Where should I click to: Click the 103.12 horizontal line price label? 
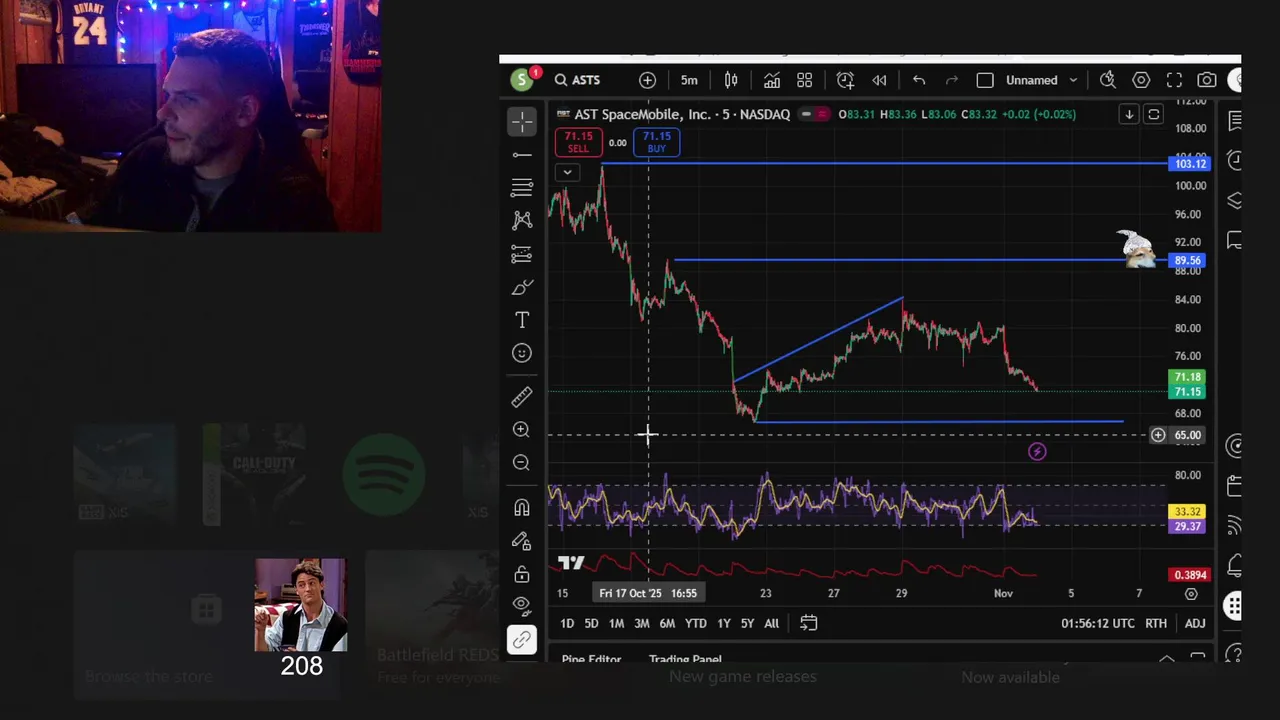[1190, 163]
